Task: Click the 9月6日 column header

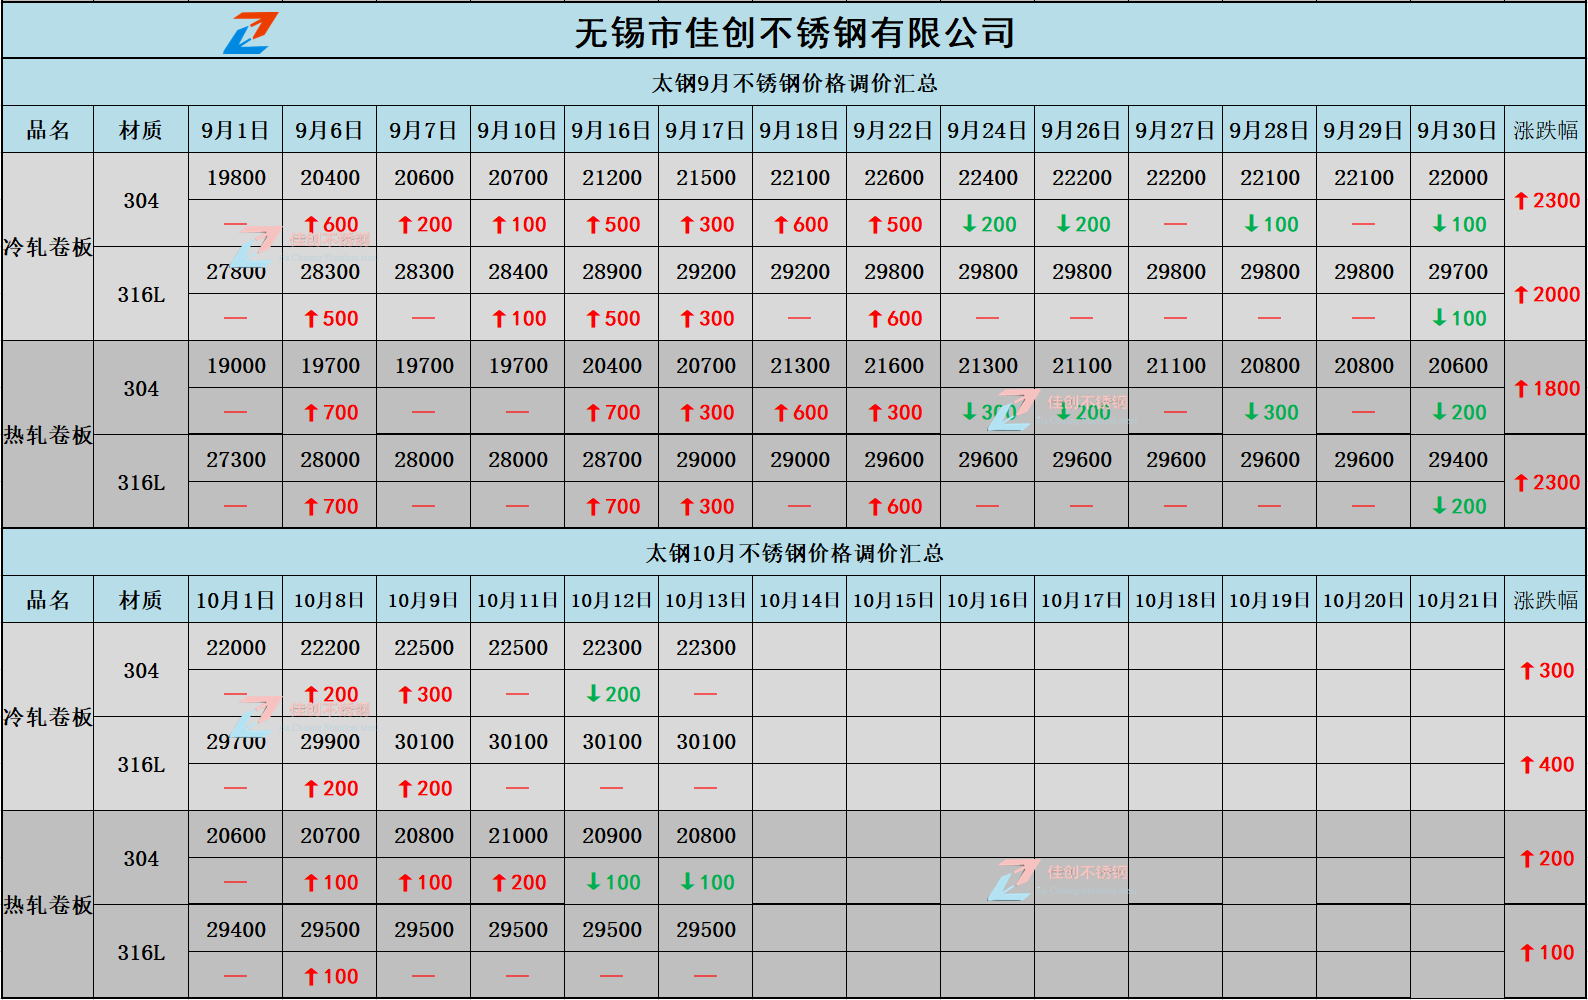Action: (x=330, y=130)
